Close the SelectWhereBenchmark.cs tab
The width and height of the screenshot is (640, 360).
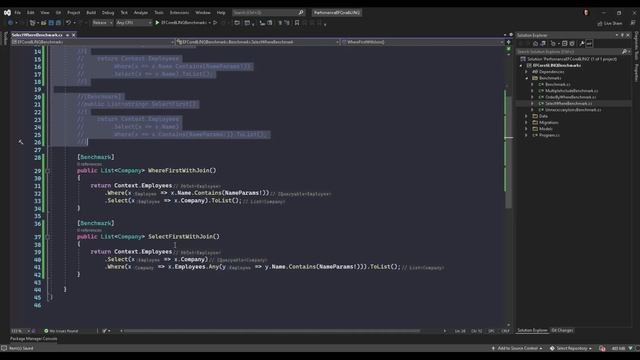click(73, 35)
